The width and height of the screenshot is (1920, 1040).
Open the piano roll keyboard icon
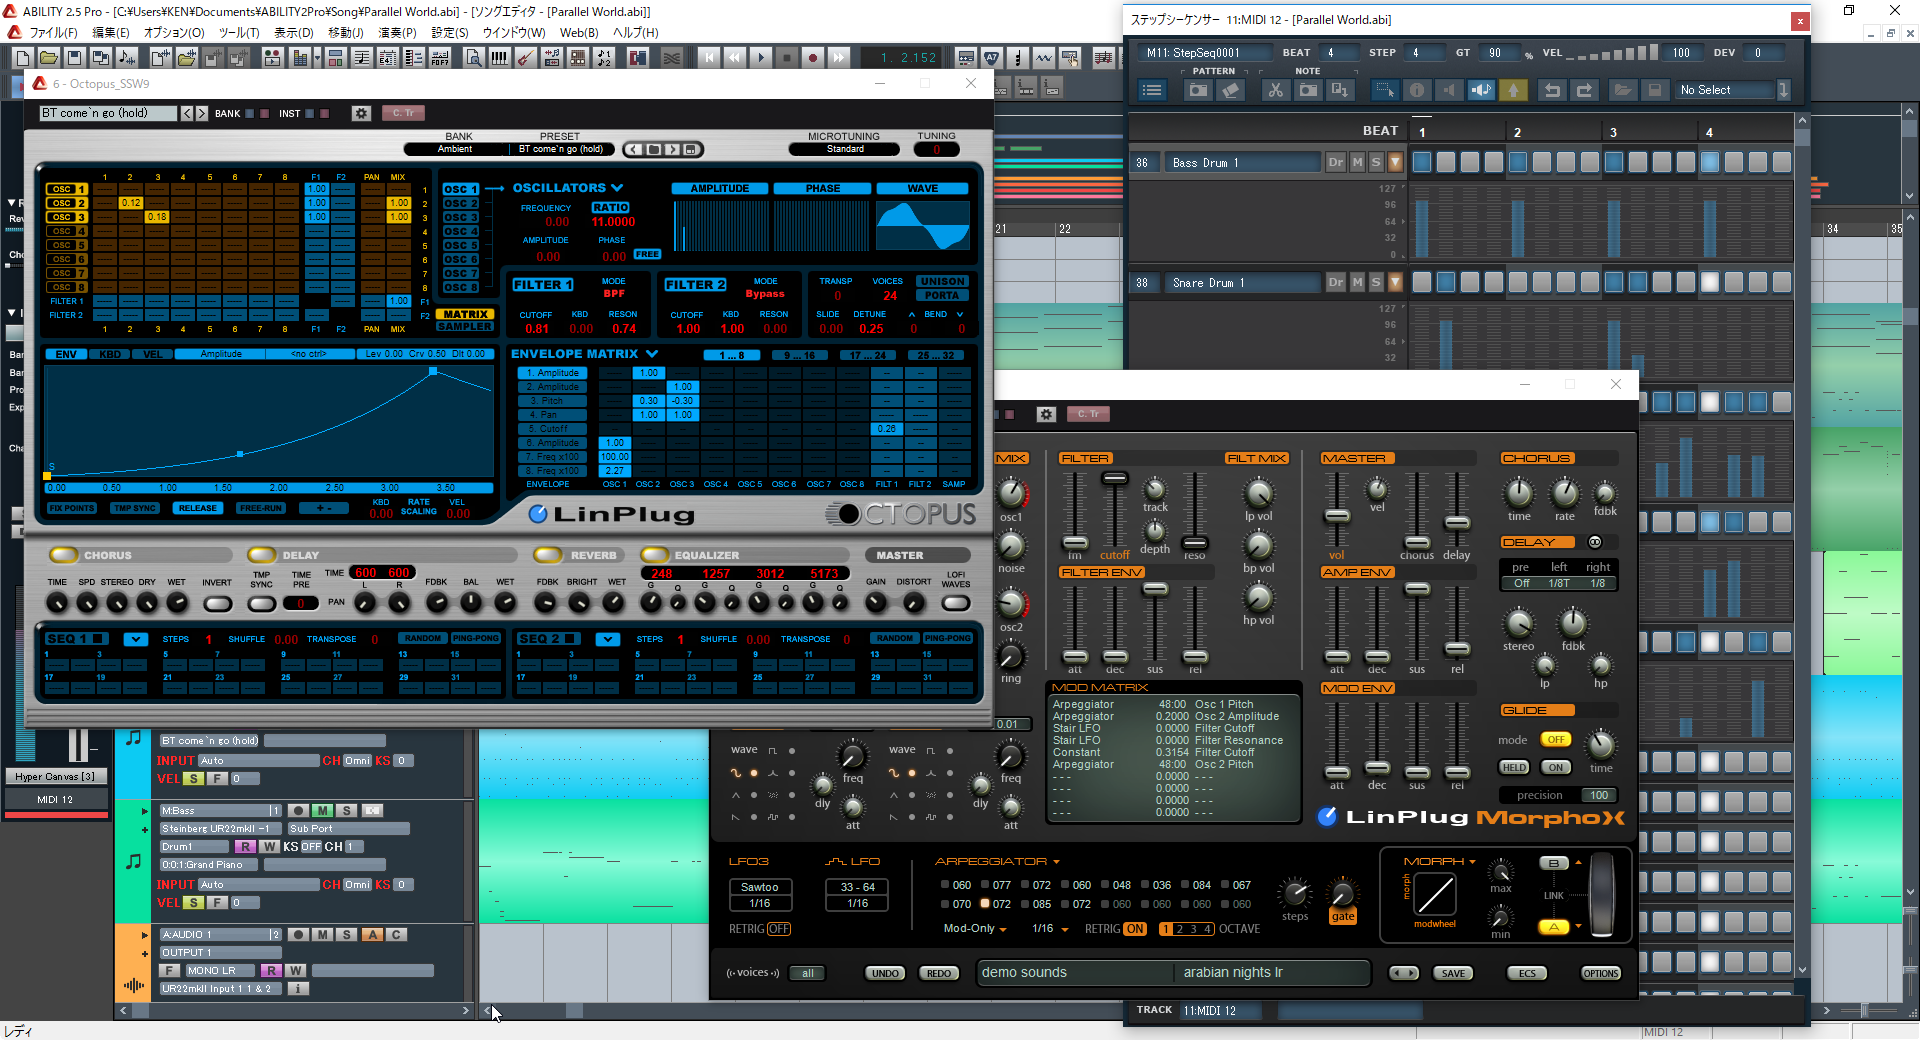click(x=499, y=58)
